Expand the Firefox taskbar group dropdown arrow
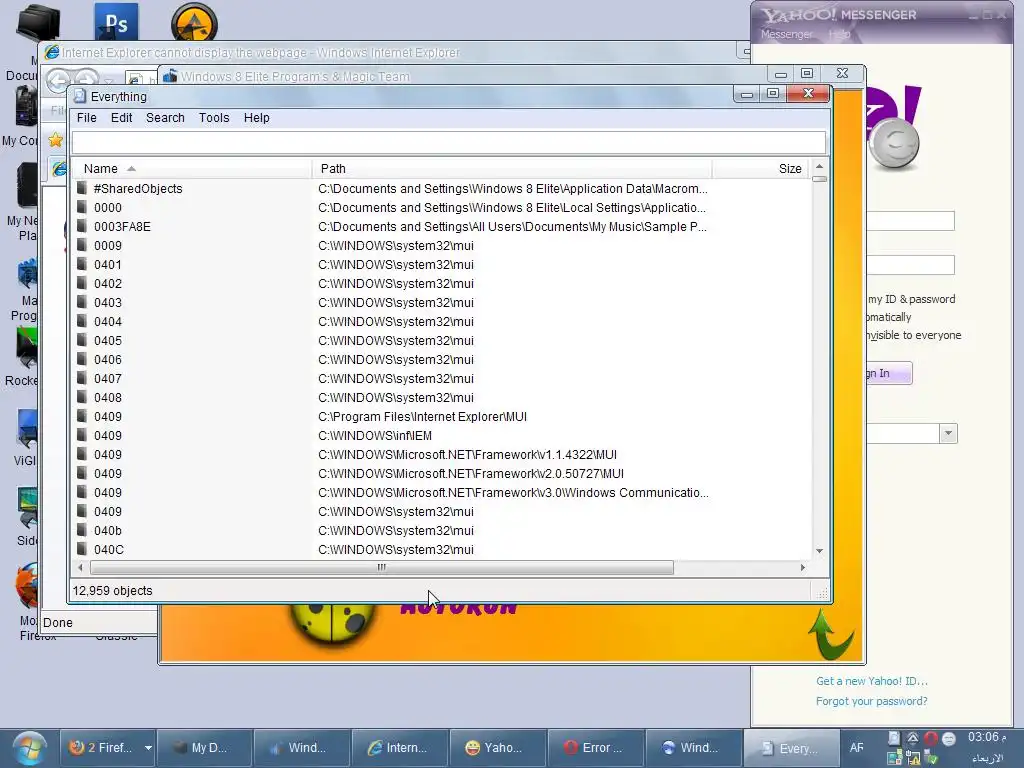The width and height of the screenshot is (1024, 768). tap(148, 748)
